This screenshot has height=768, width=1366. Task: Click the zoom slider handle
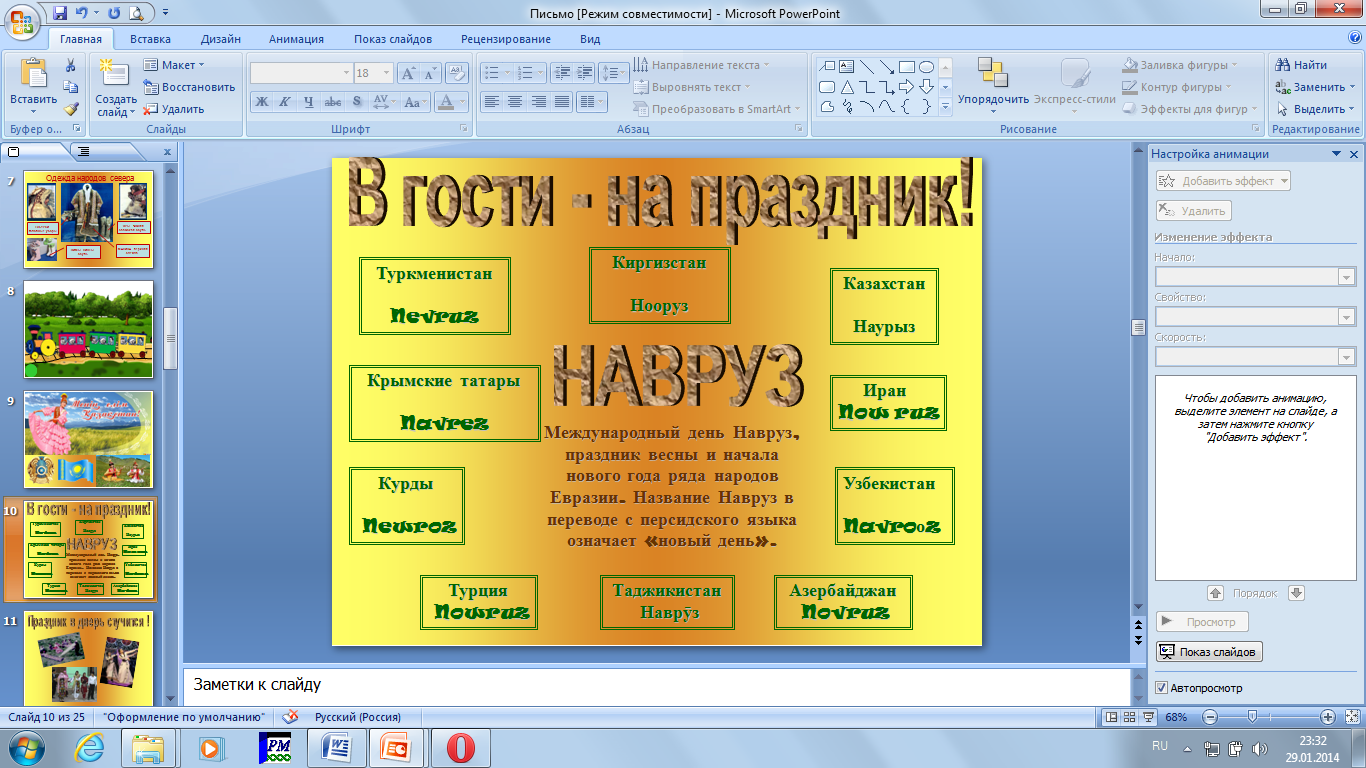click(1251, 717)
